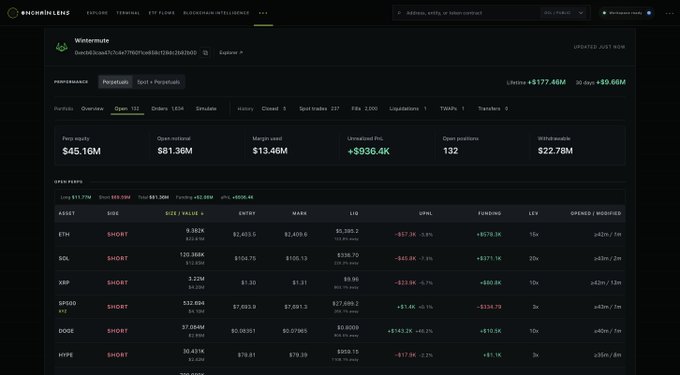The height and width of the screenshot is (375, 680).
Task: Open the Explorer external link
Action: 231,52
